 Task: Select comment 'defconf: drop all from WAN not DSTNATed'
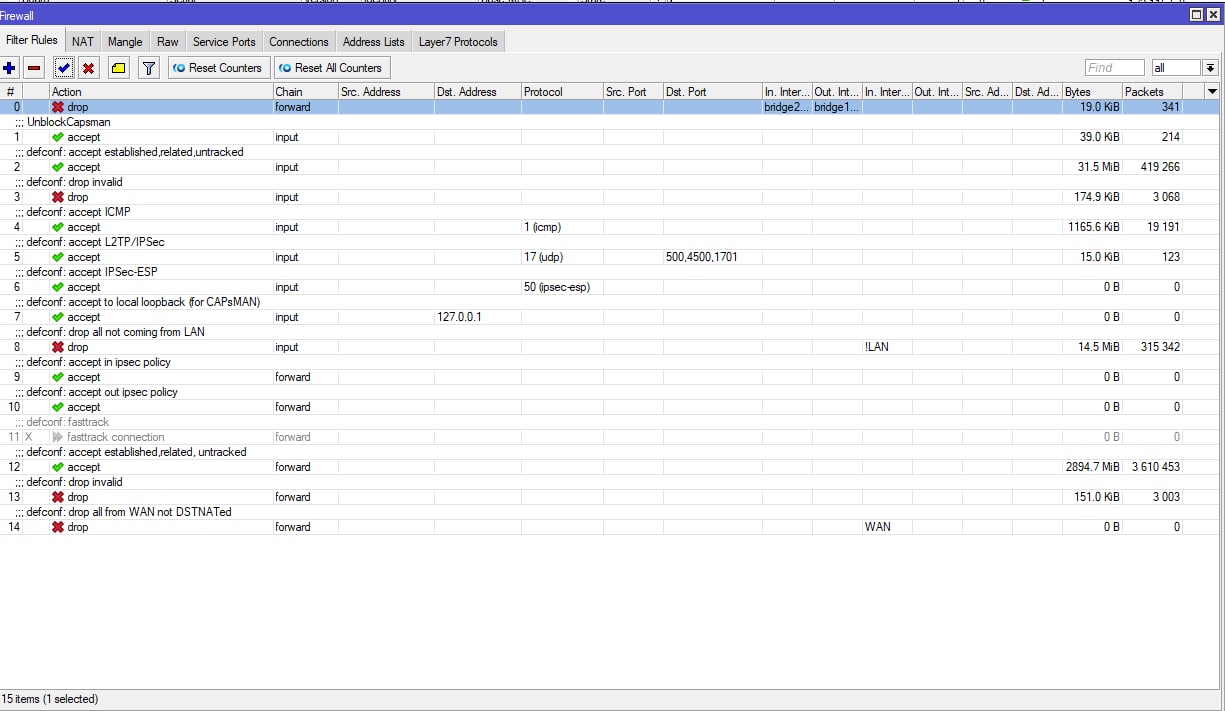point(129,512)
